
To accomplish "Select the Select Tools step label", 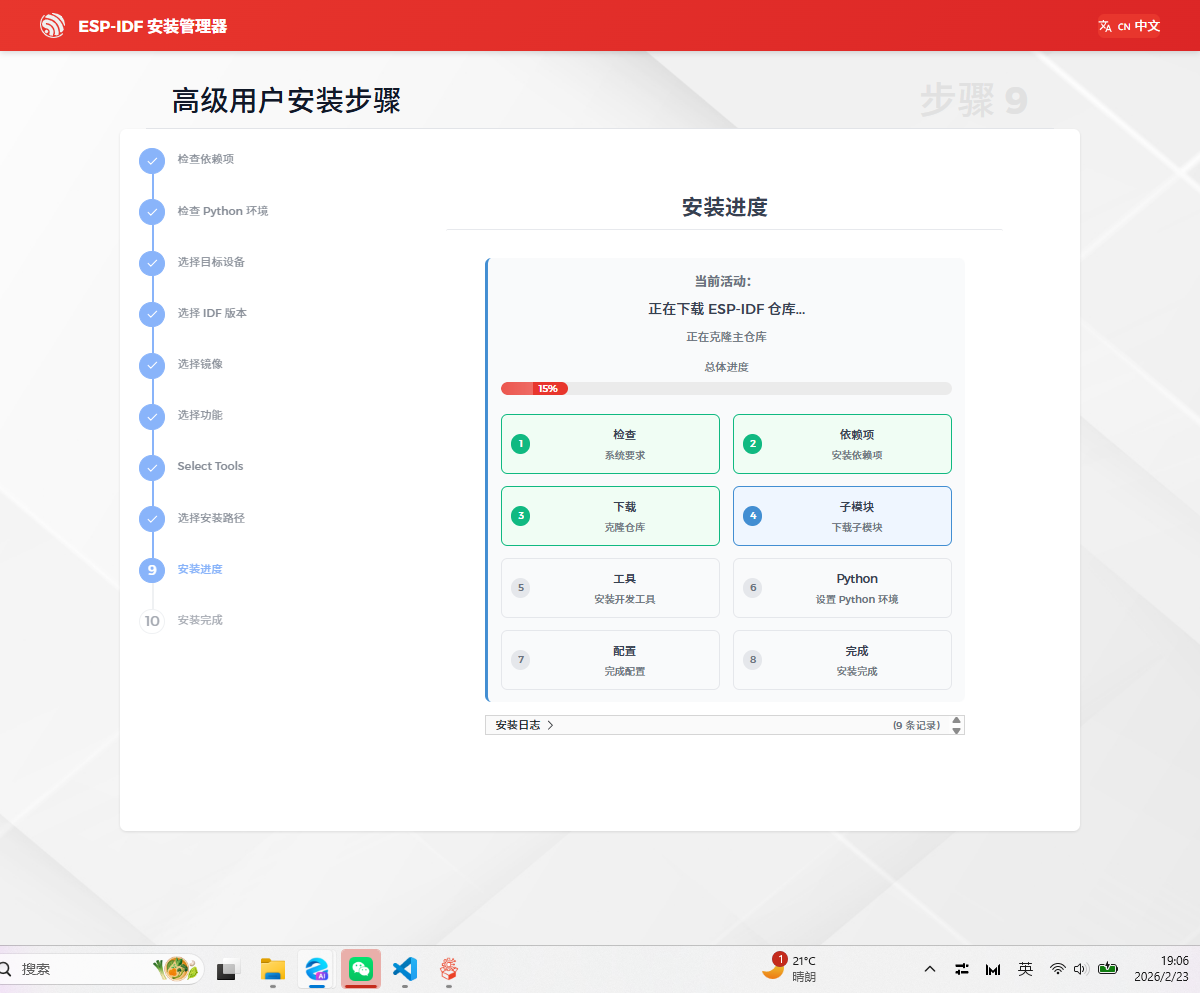I will (x=210, y=466).
